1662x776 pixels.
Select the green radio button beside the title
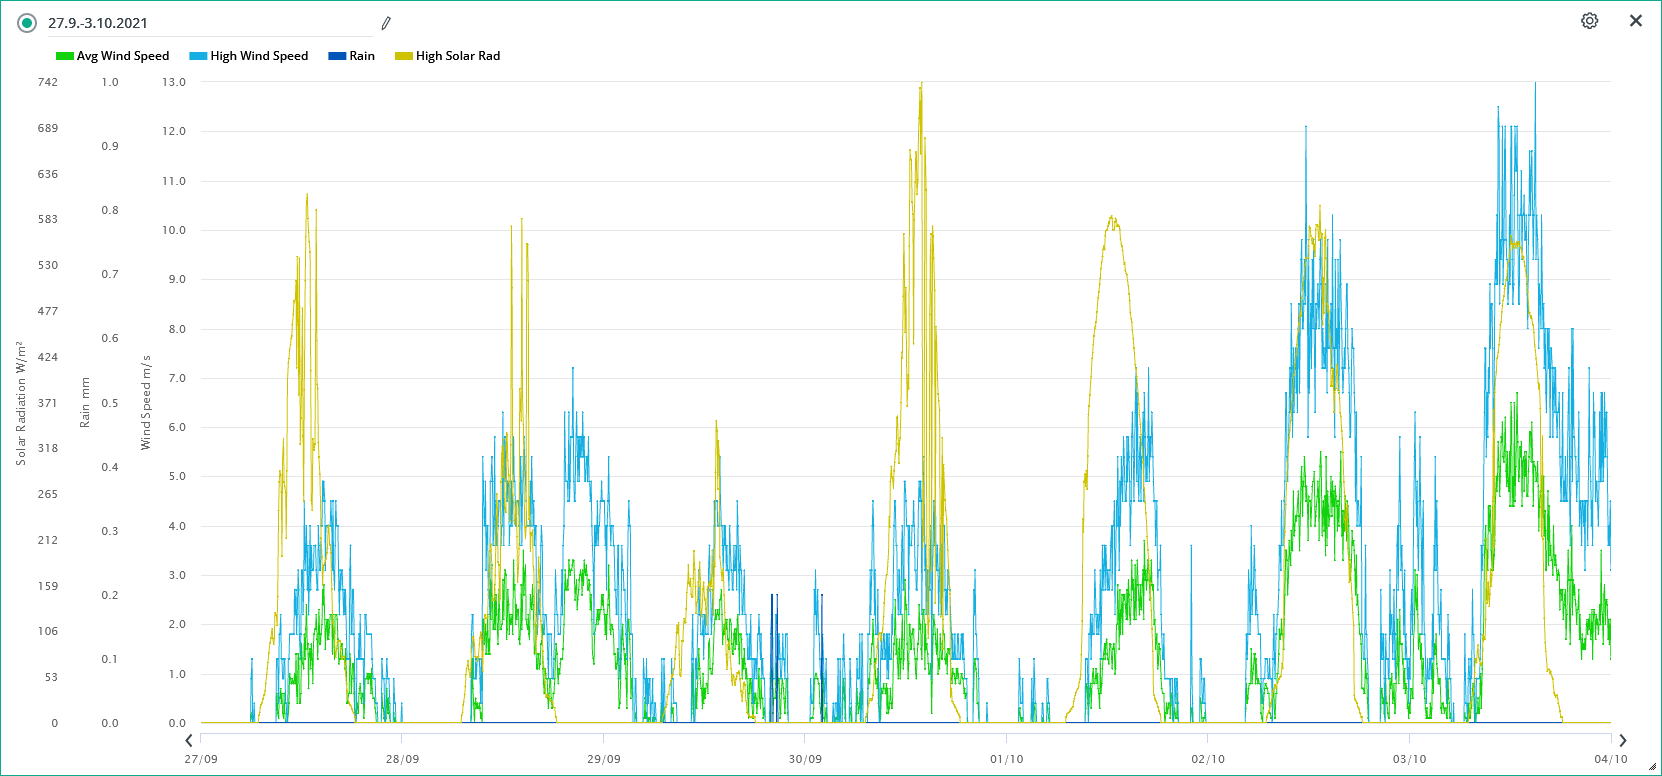click(27, 23)
